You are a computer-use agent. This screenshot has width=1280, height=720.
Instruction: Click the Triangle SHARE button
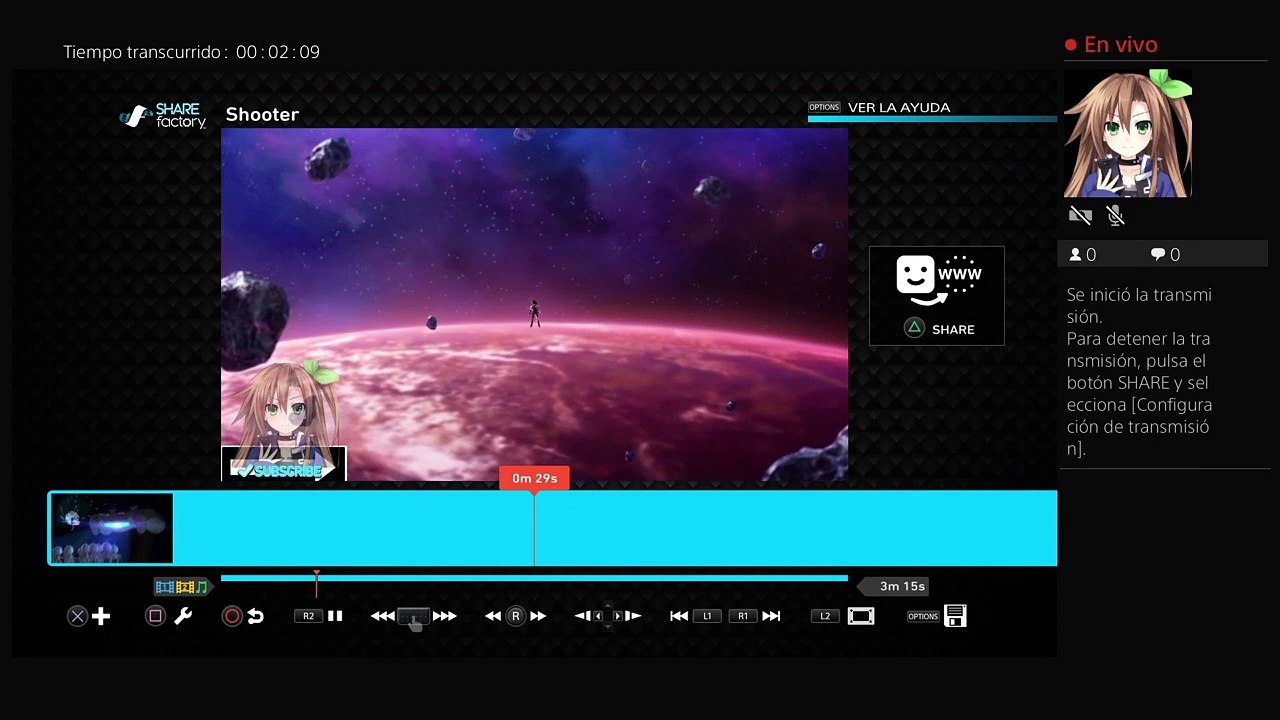(938, 329)
